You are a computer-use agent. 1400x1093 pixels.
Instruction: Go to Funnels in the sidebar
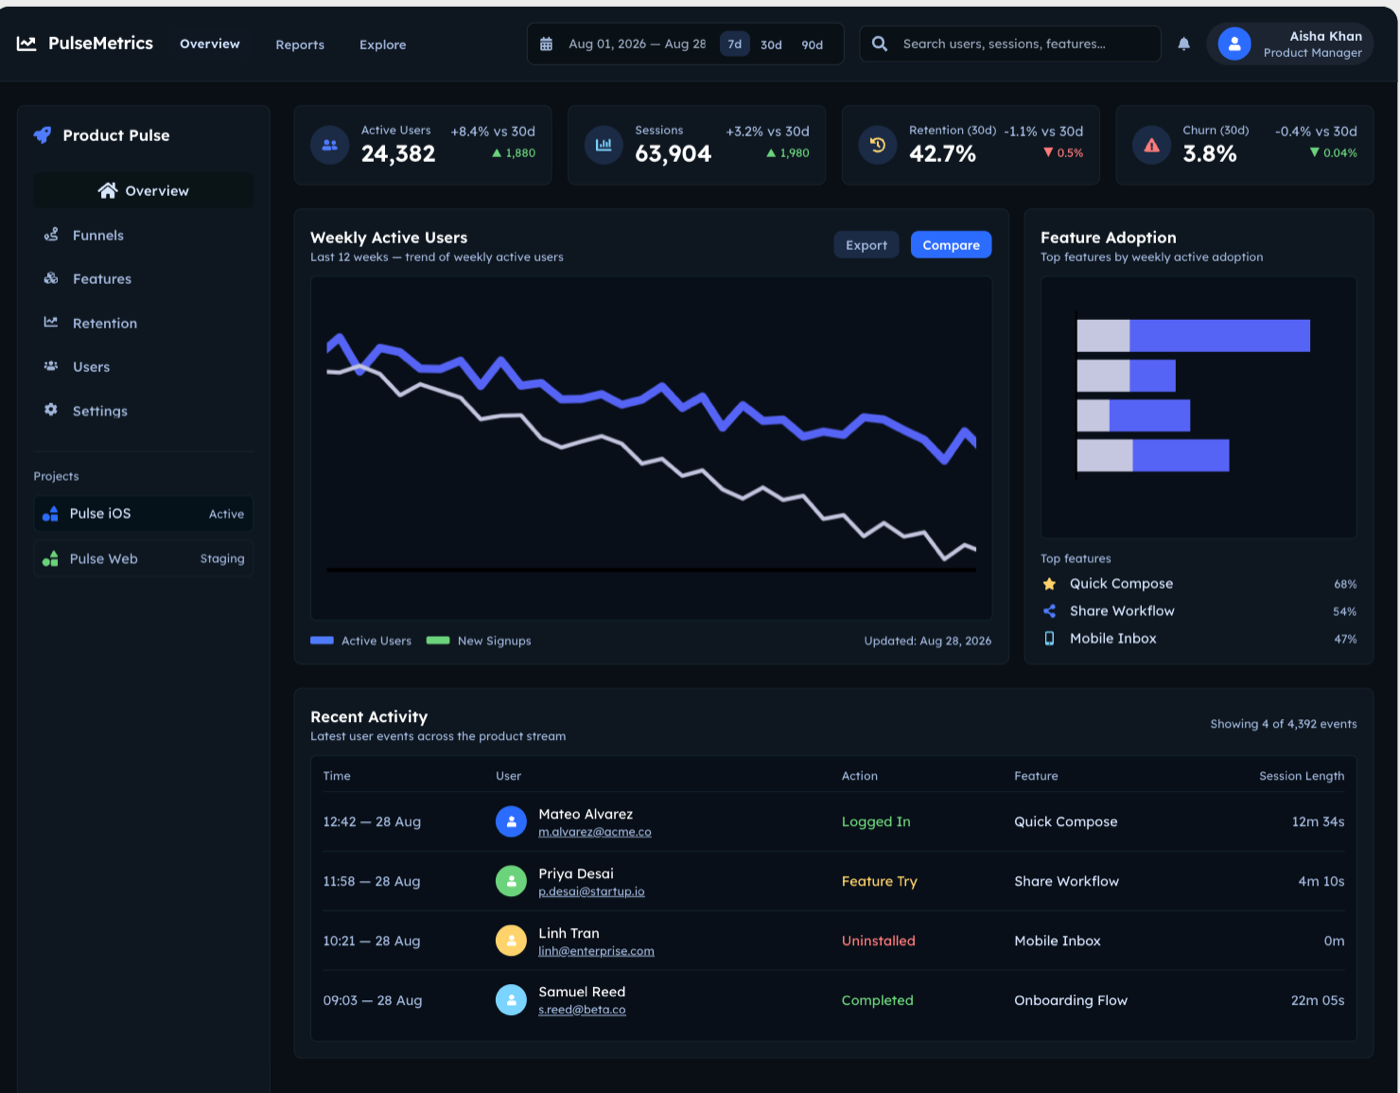click(x=143, y=235)
